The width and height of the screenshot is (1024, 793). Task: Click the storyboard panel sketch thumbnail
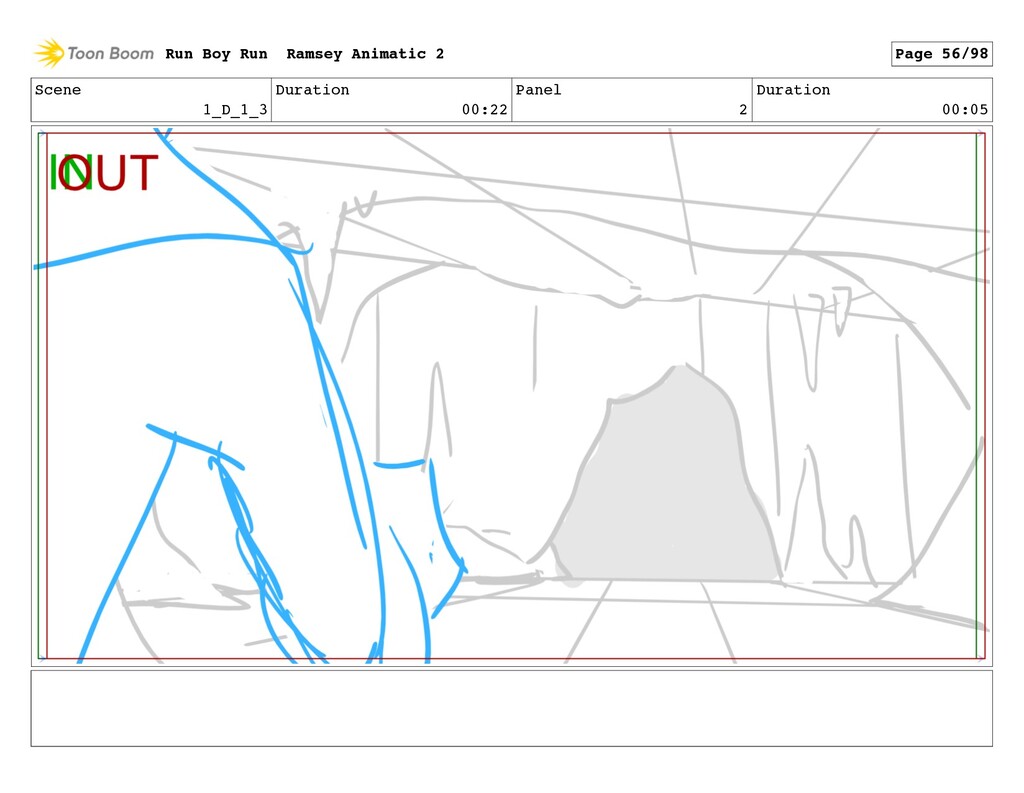coord(512,396)
